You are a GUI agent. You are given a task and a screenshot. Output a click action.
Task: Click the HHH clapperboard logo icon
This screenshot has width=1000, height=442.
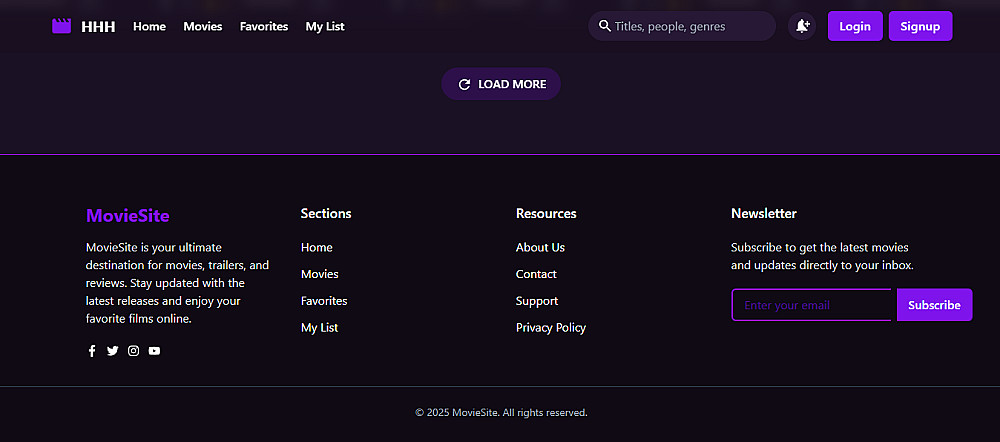coord(62,26)
